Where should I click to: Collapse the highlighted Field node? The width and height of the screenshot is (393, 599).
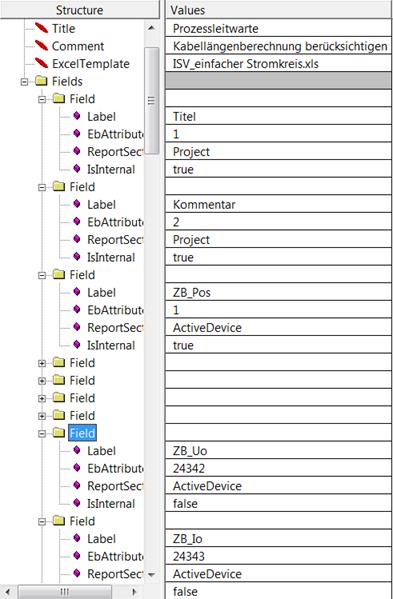[x=42, y=434]
